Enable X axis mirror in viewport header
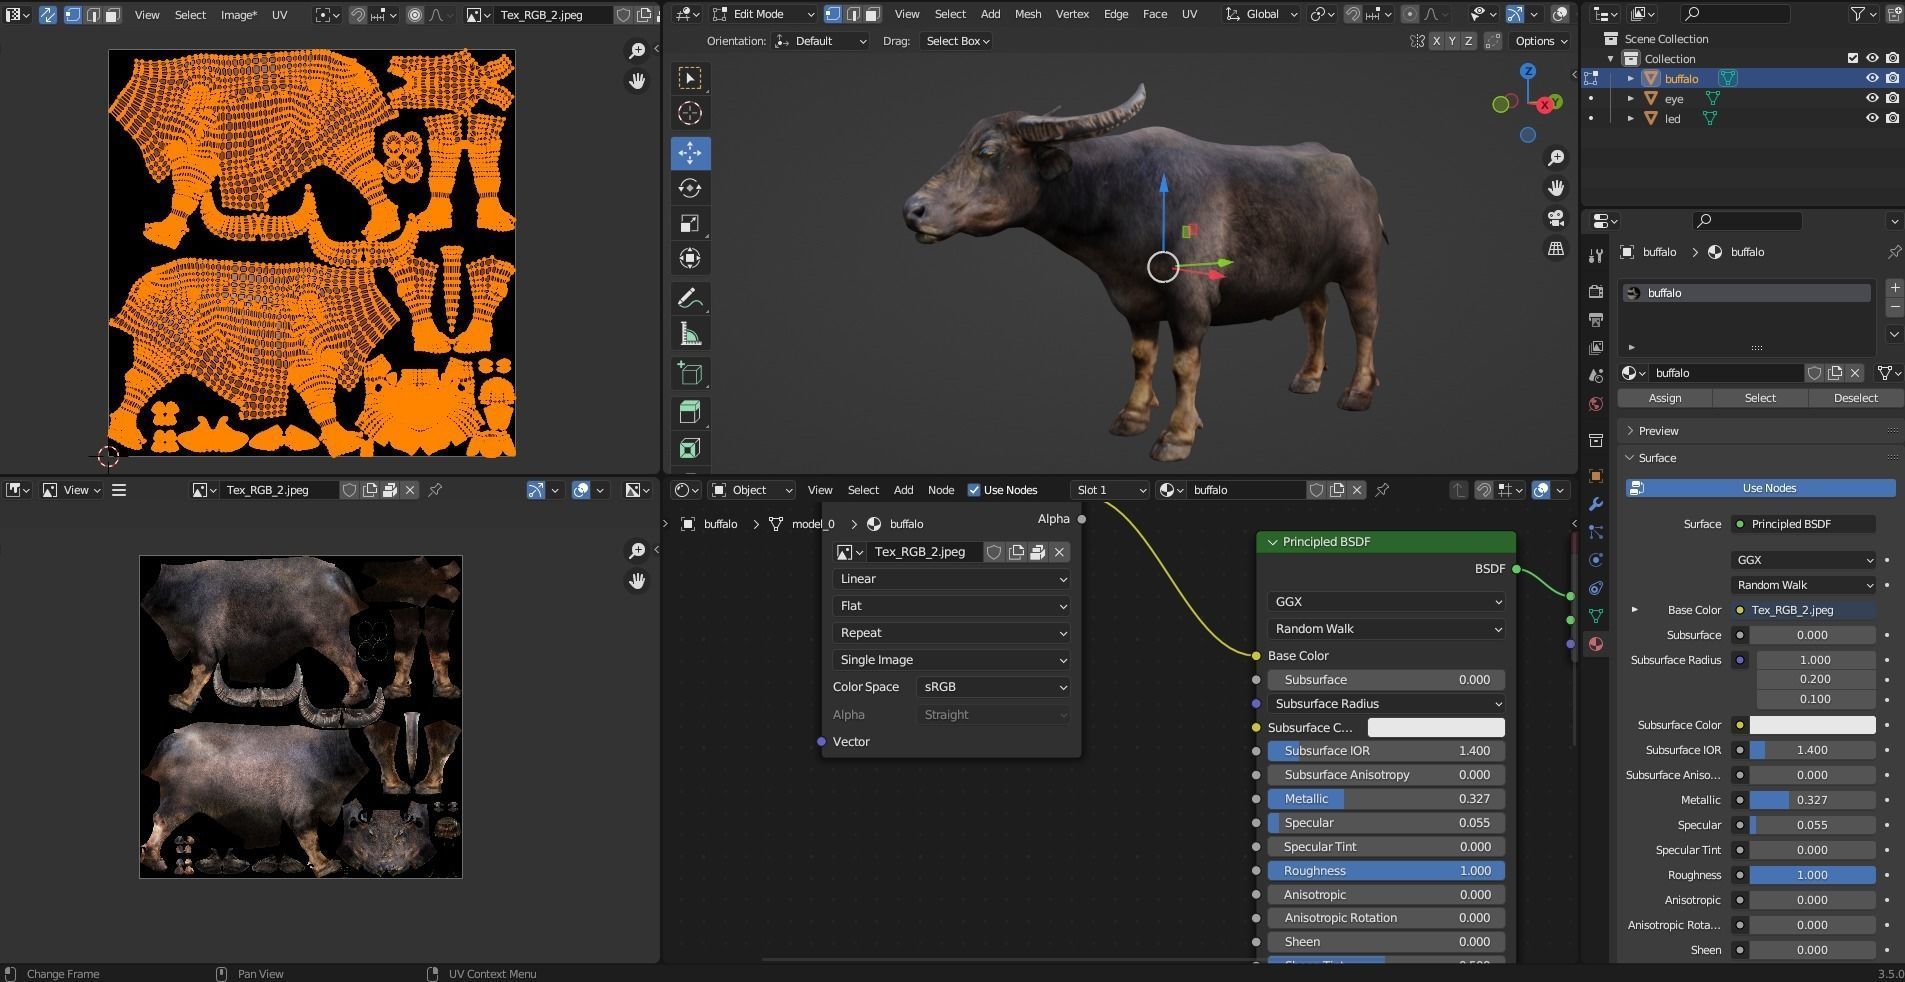Viewport: 1905px width, 982px height. (1436, 41)
